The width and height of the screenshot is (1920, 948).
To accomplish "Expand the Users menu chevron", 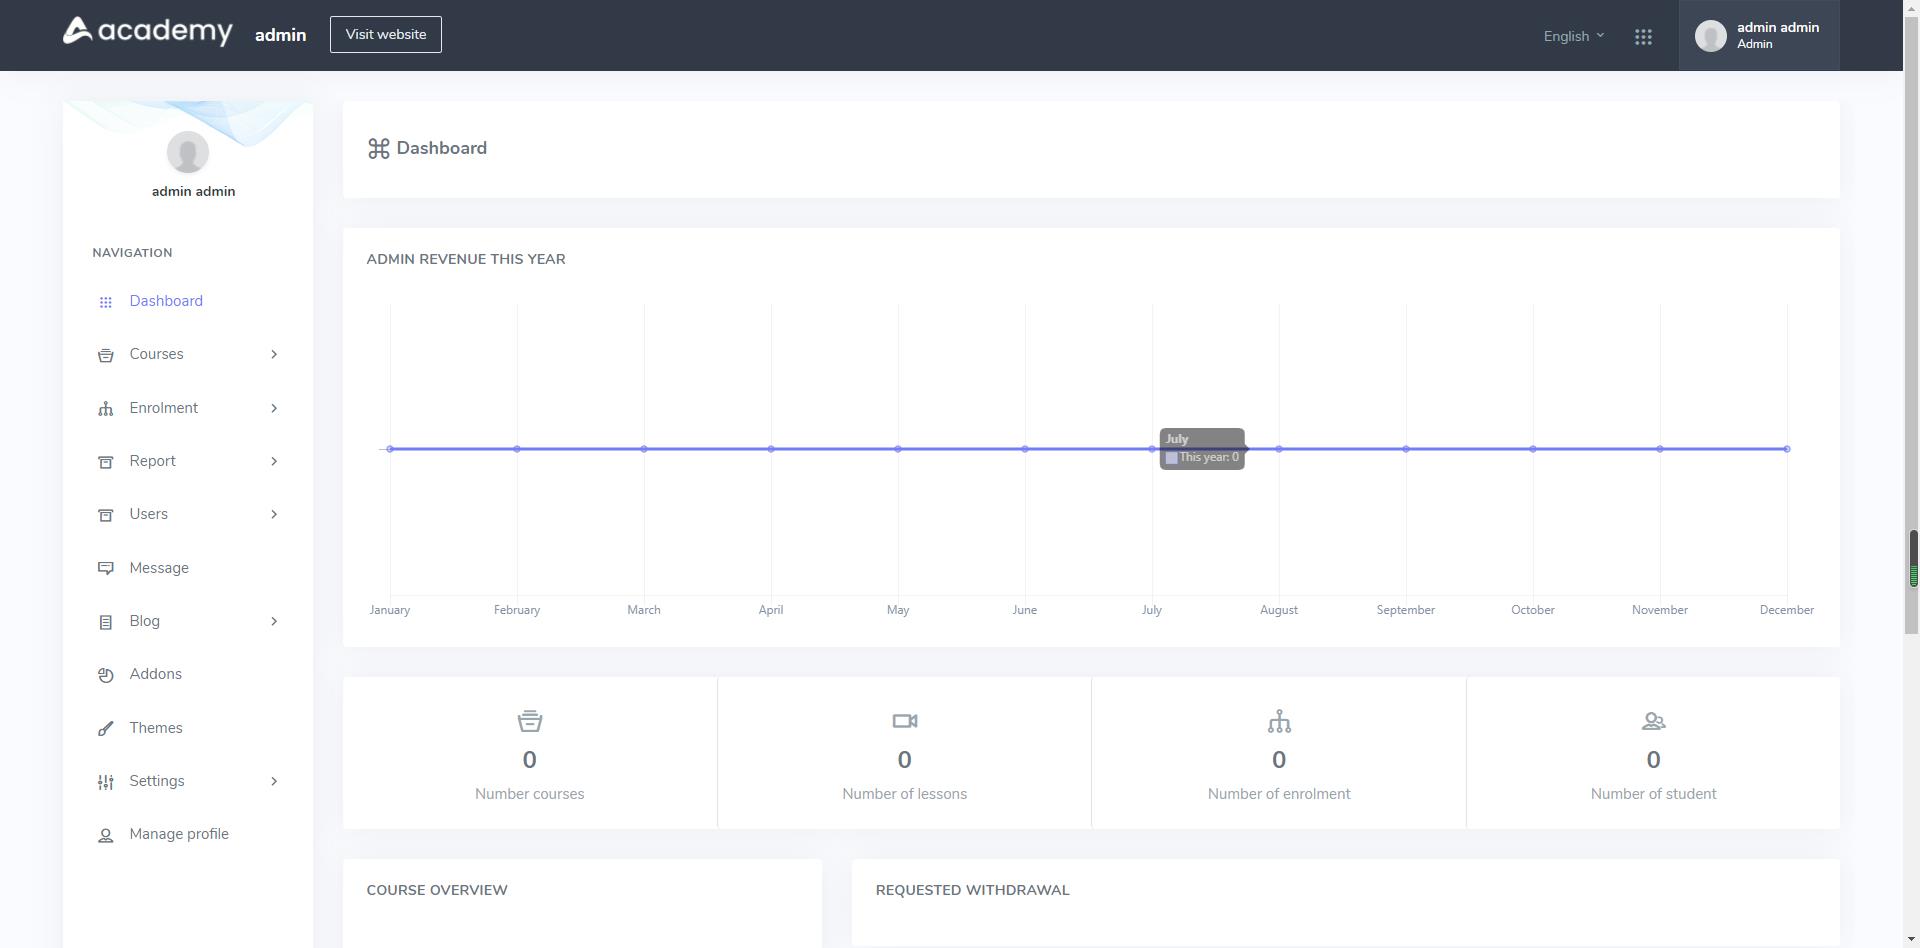I will pos(274,514).
